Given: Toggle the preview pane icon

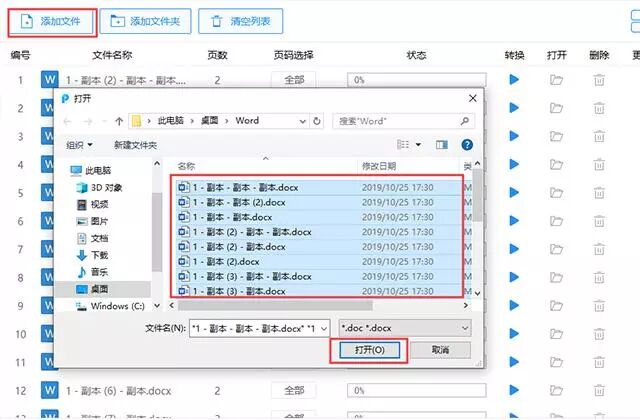Looking at the screenshot, I should (442, 144).
